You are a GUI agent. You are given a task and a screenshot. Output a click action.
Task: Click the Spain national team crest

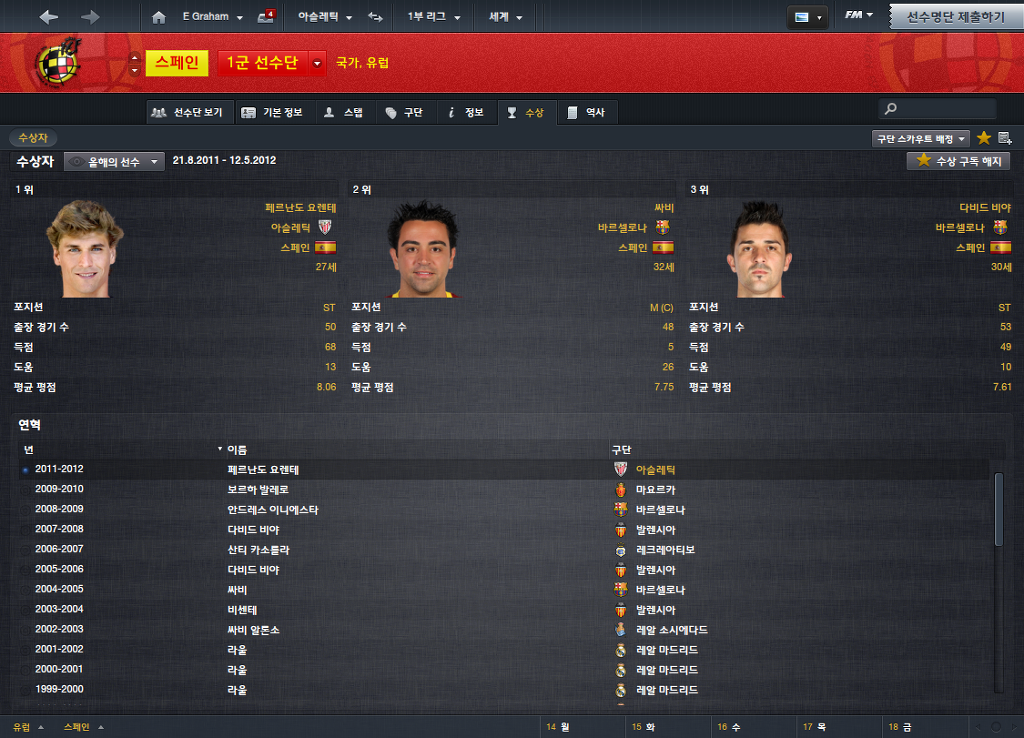59,61
